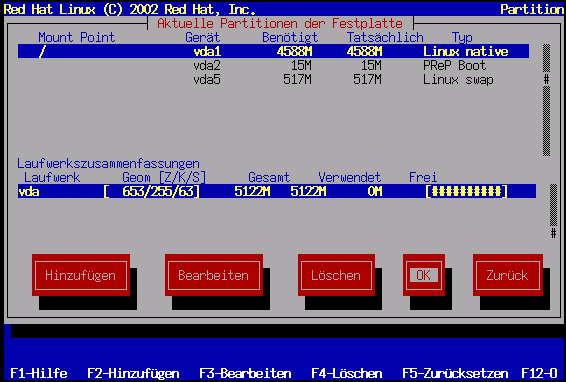Confirm with the OK button
The width and height of the screenshot is (566, 382).
click(x=424, y=275)
